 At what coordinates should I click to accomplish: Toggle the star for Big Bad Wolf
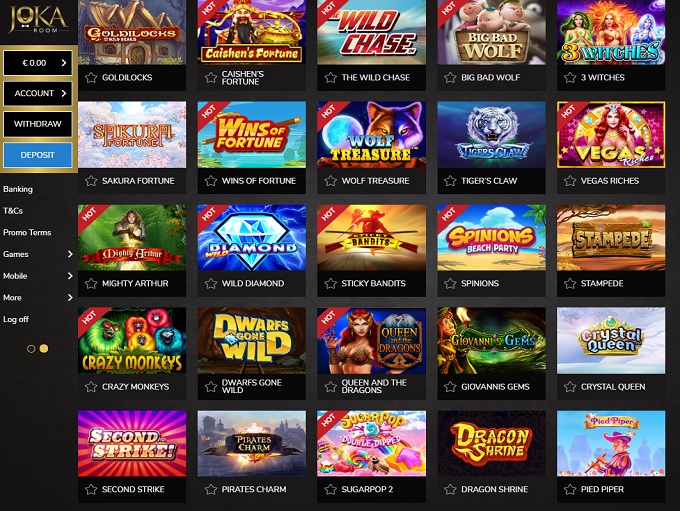(450, 78)
